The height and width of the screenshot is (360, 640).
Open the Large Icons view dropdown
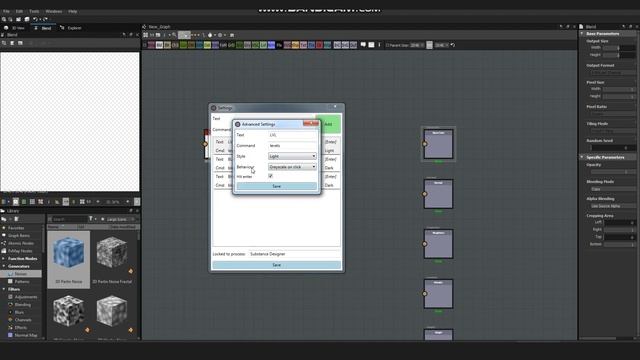click(119, 219)
